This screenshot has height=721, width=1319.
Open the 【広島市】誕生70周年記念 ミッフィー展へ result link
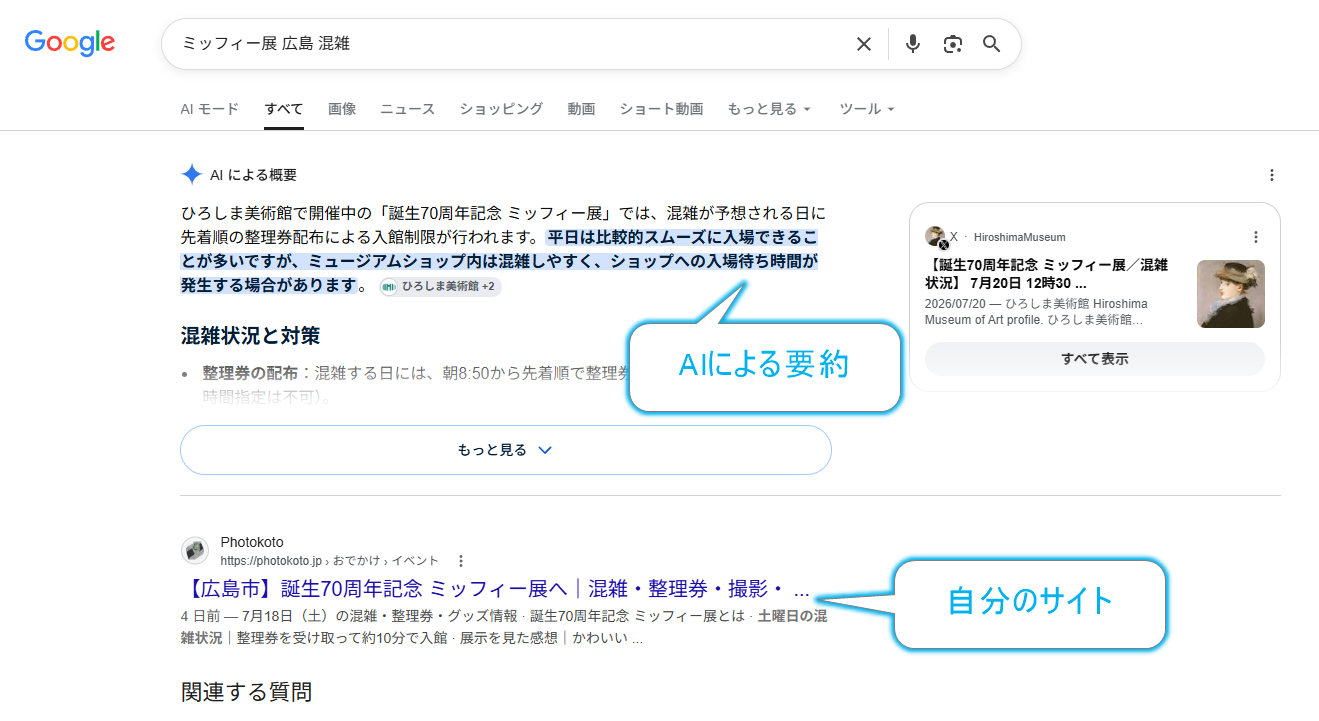(497, 587)
